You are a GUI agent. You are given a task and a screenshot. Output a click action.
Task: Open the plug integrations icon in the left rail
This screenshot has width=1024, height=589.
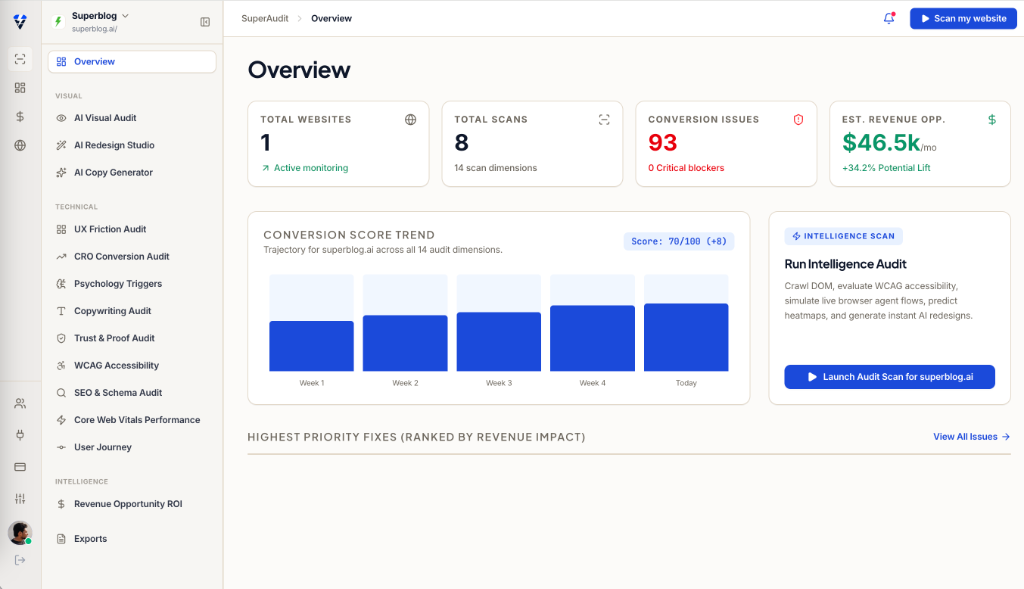[20, 435]
